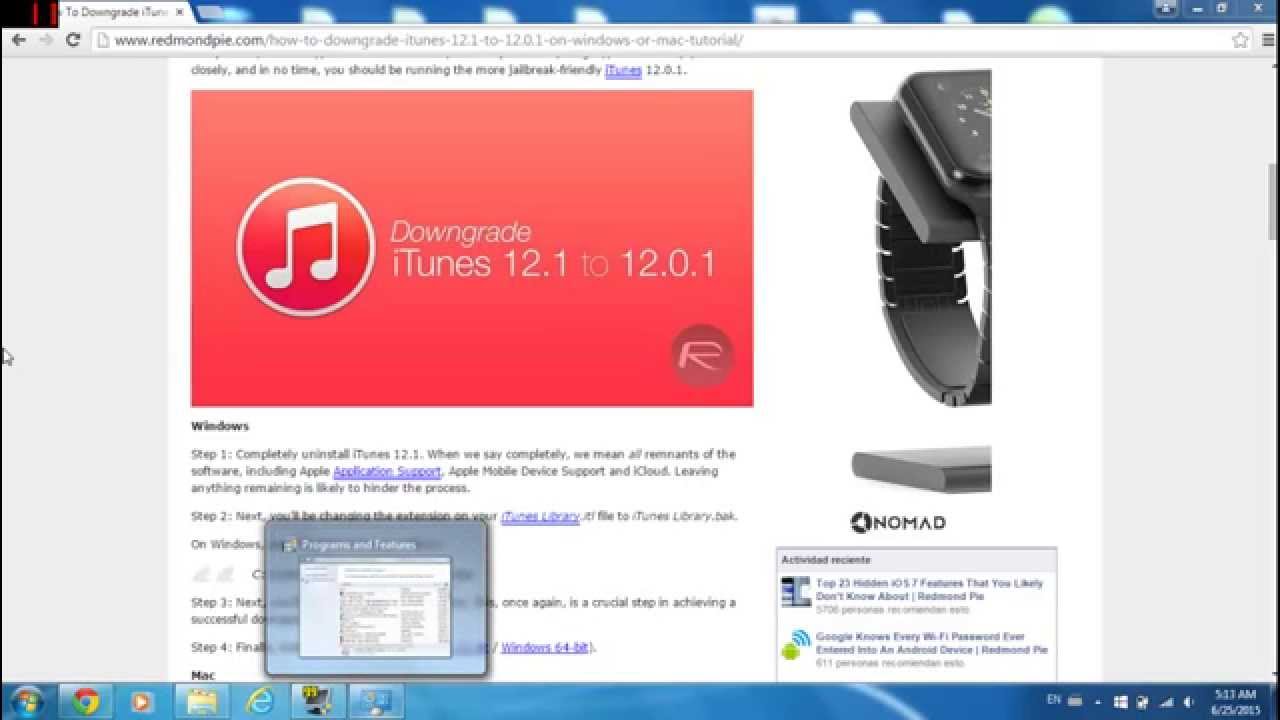Click the Action Center flag tray icon
The height and width of the screenshot is (720, 1280).
pos(1143,701)
